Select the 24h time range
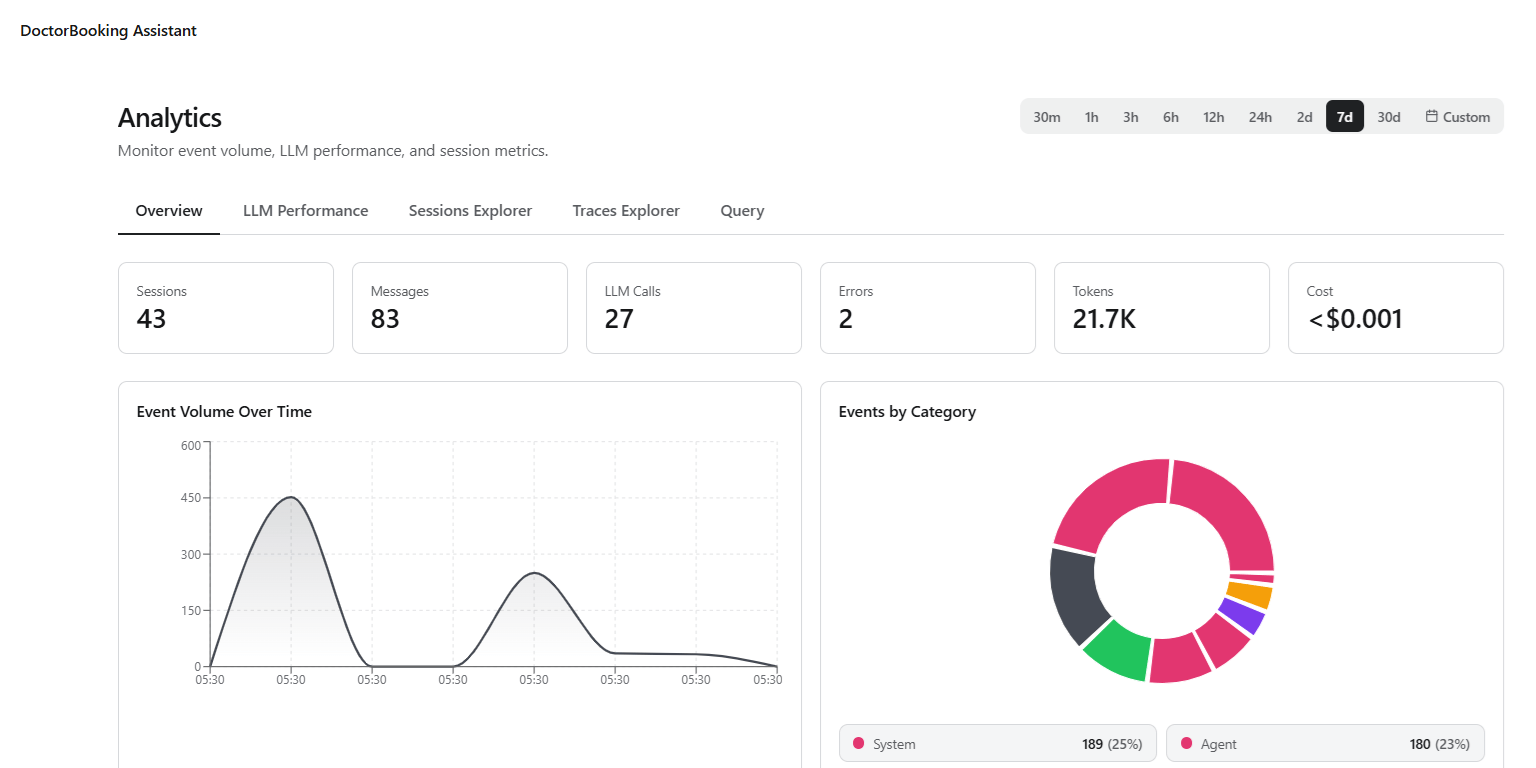This screenshot has width=1536, height=768. (x=1260, y=116)
